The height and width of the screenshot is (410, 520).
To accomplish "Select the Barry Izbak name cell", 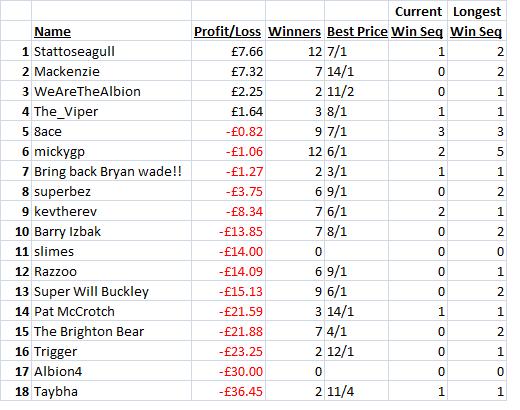I will (111, 231).
